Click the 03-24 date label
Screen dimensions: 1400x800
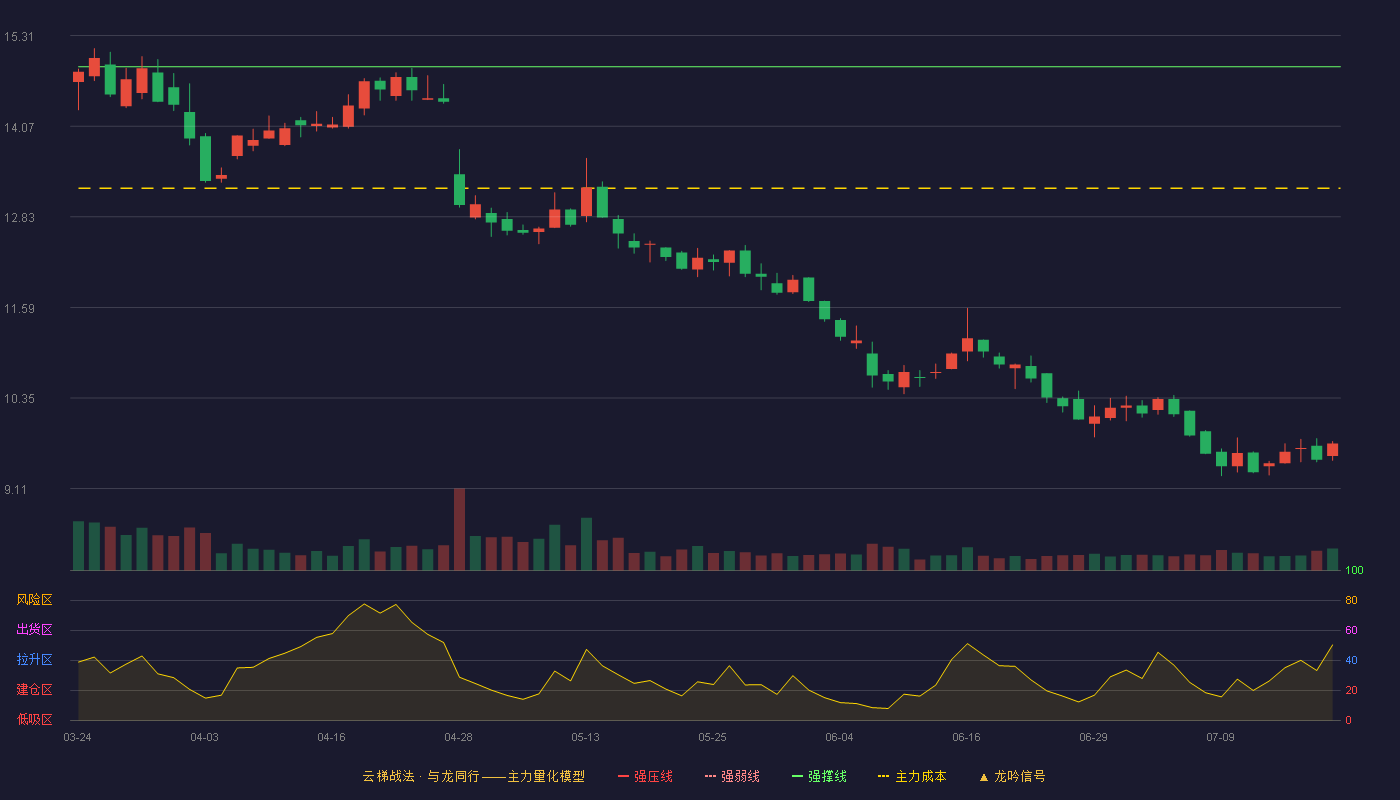point(77,737)
